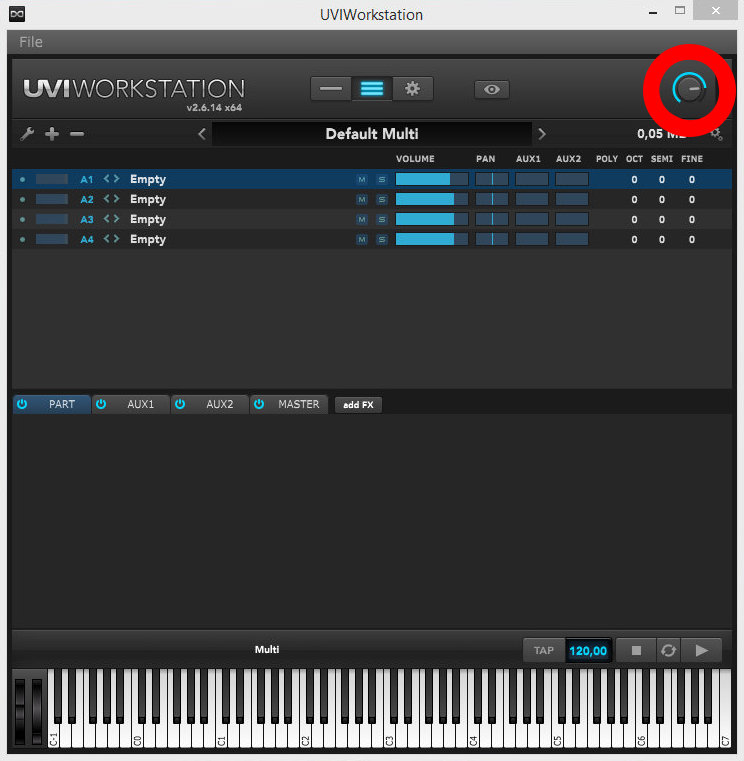Toggle the AUX1 power button
The width and height of the screenshot is (744, 761).
[x=101, y=404]
